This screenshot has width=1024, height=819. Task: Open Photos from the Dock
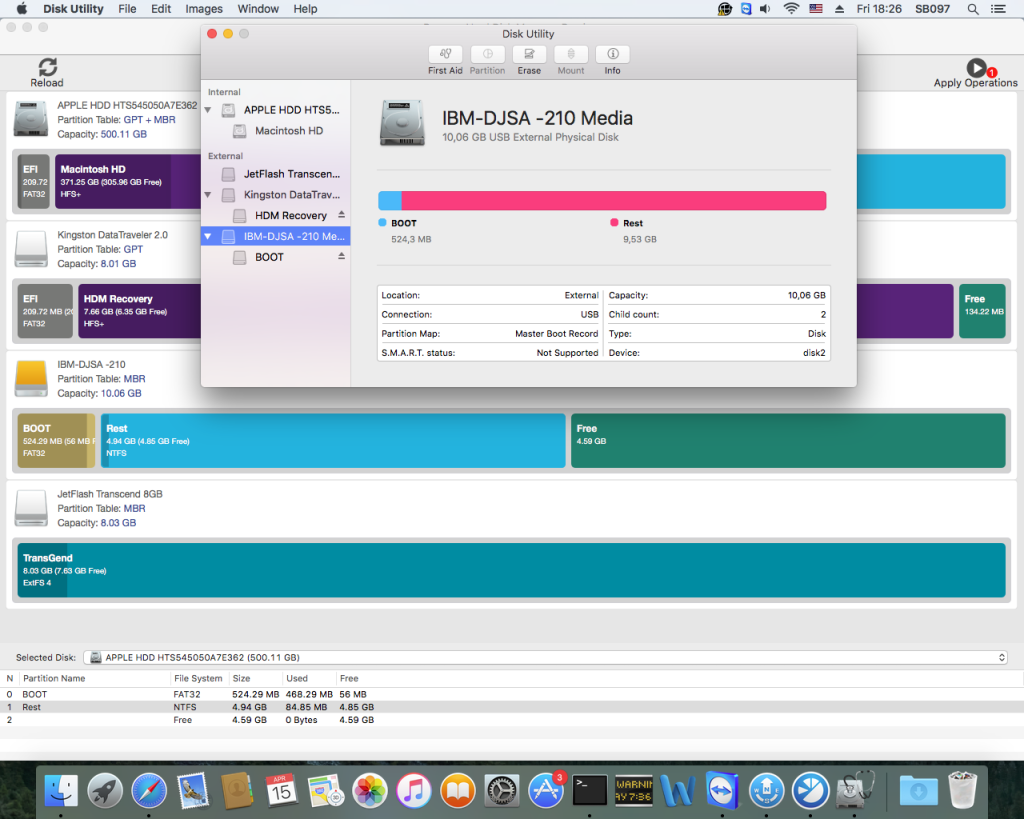coord(370,790)
